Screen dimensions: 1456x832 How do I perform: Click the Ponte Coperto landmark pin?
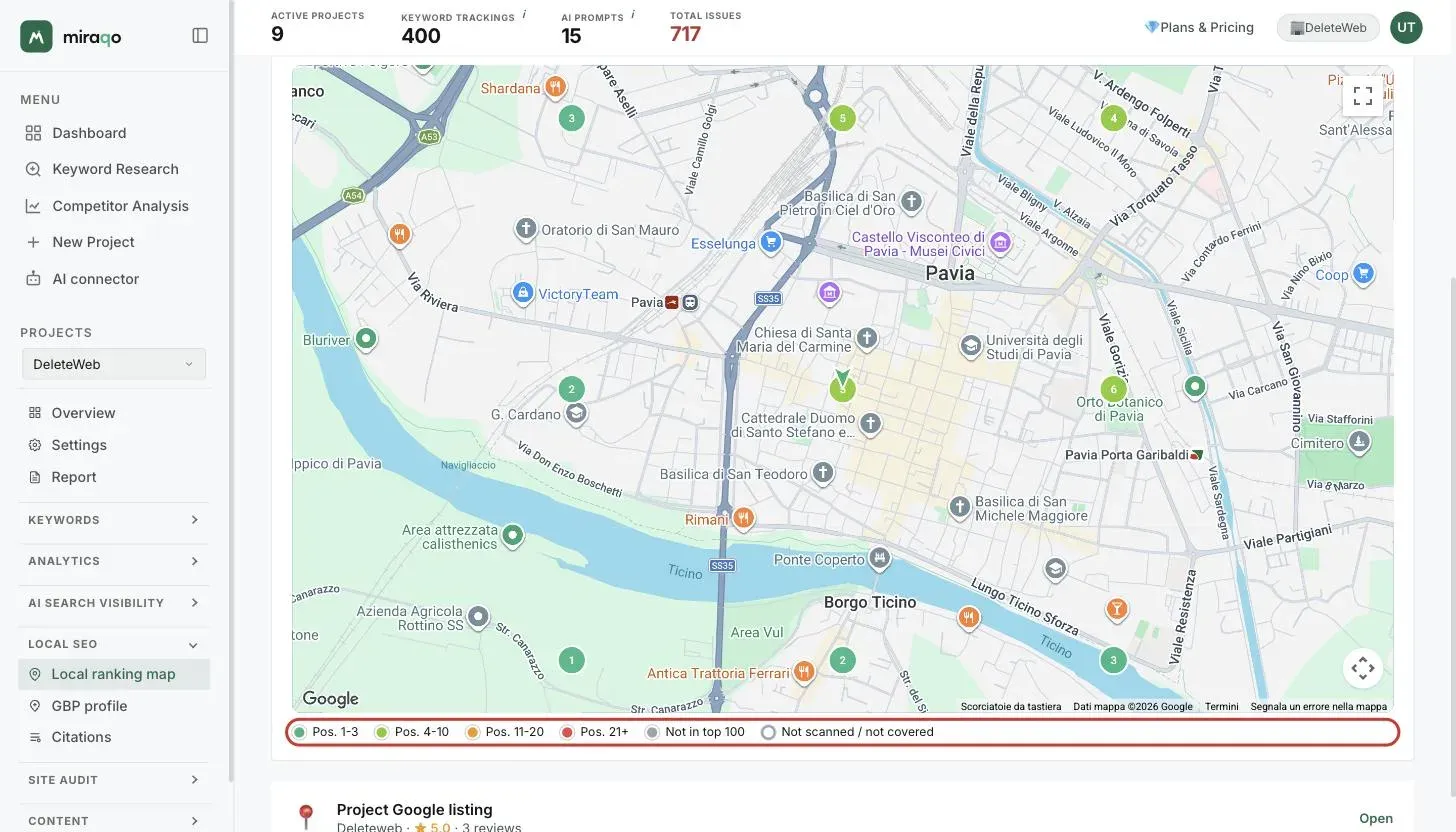tap(879, 558)
